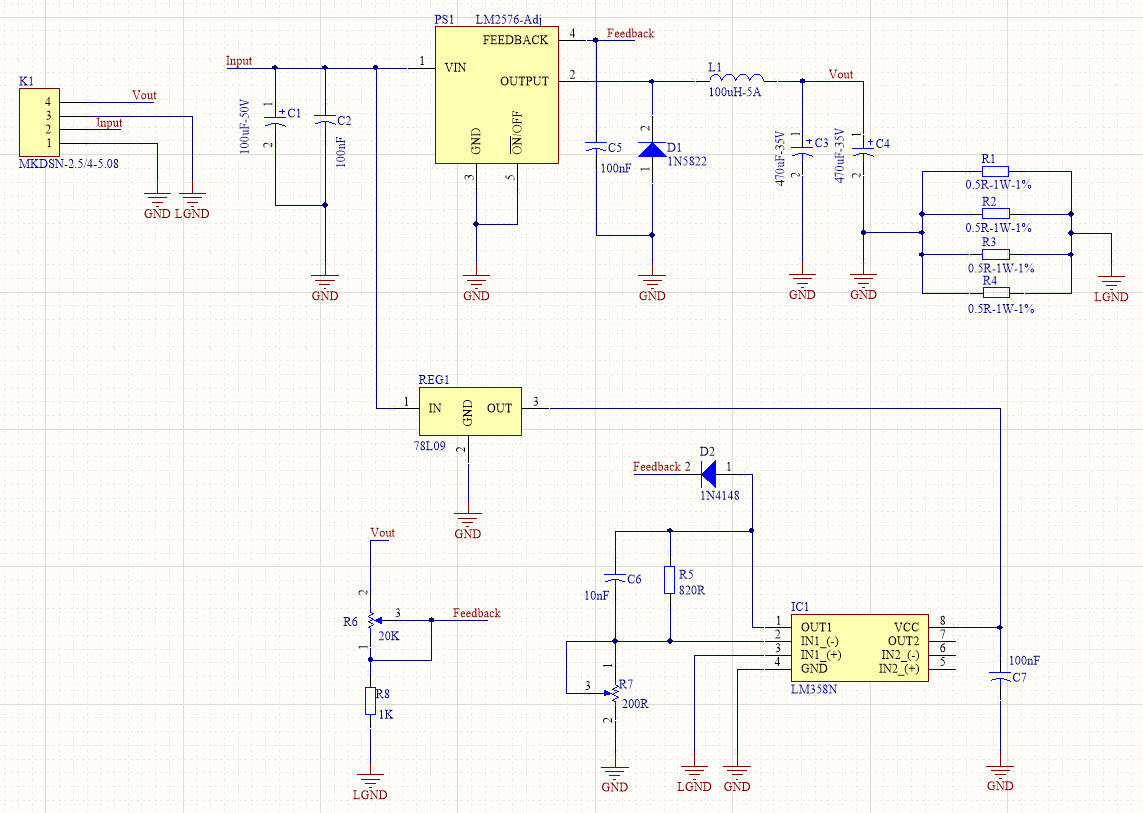Image resolution: width=1143 pixels, height=813 pixels.
Task: Click the Input net label left of C1
Action: (238, 61)
